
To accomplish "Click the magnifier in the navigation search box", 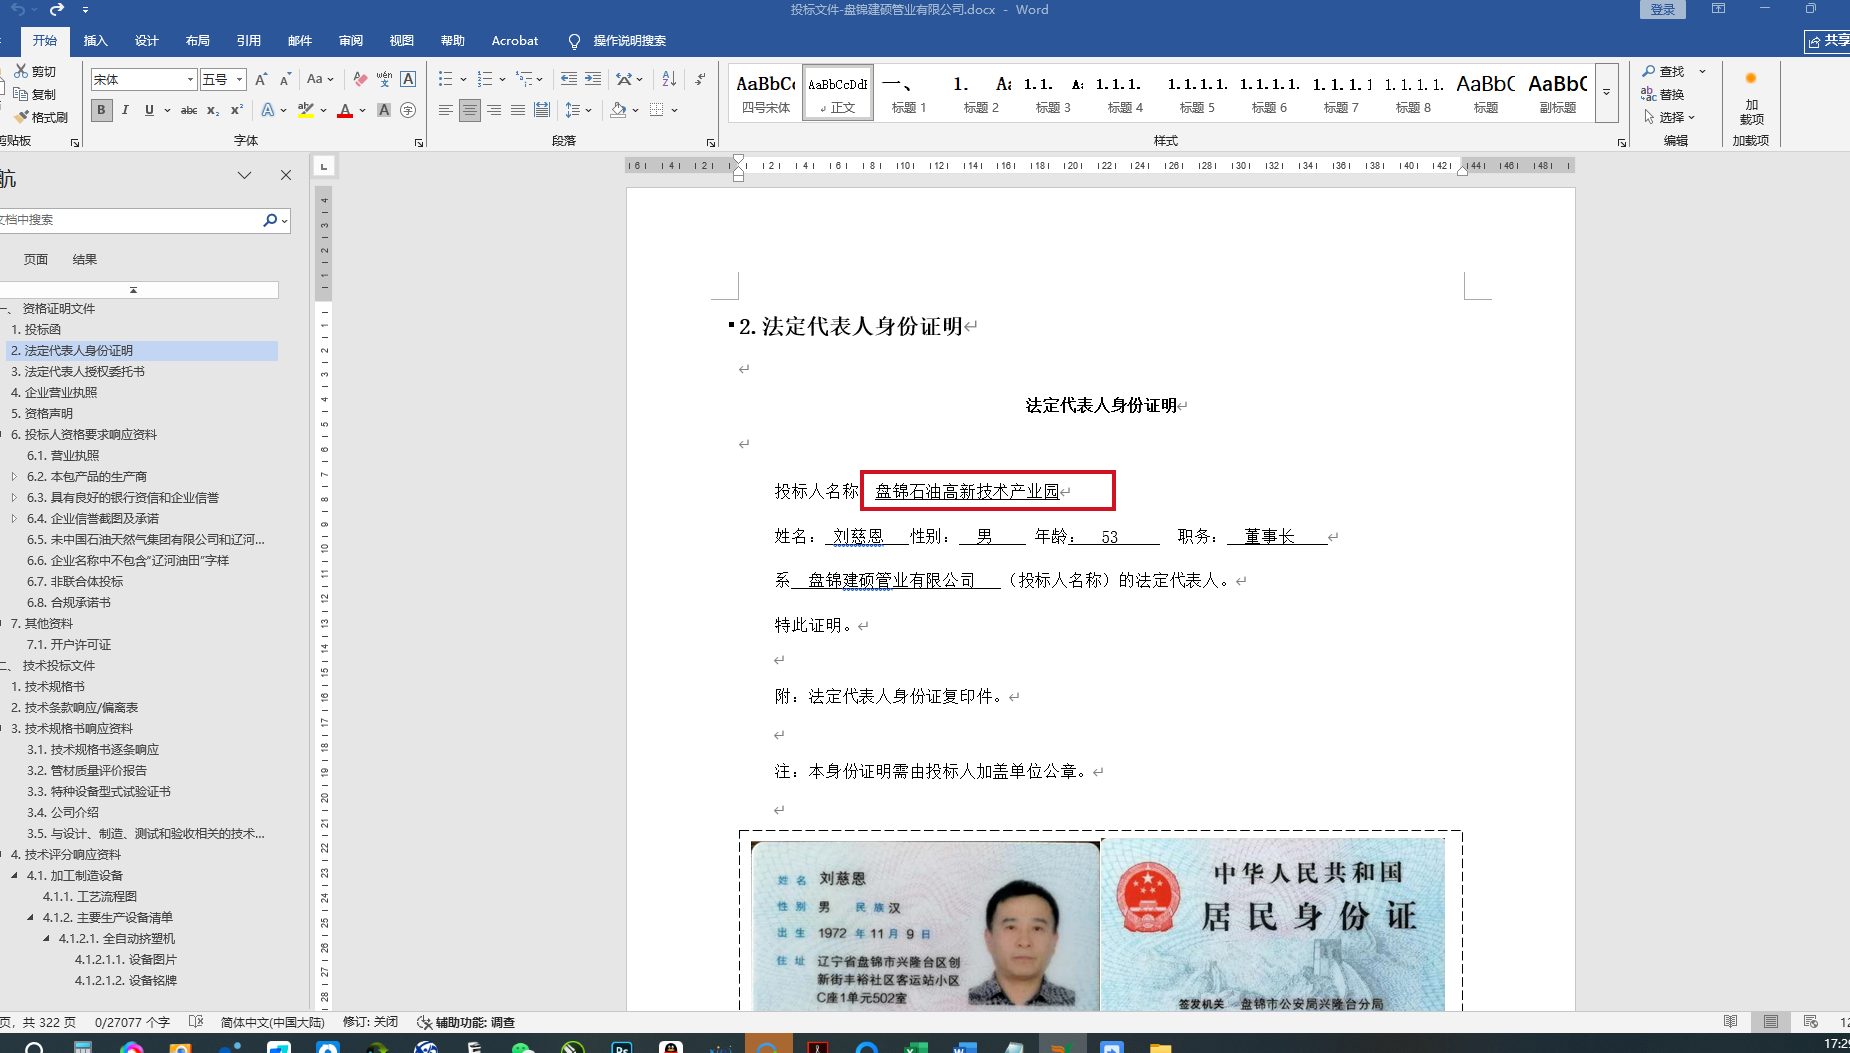I will [270, 220].
